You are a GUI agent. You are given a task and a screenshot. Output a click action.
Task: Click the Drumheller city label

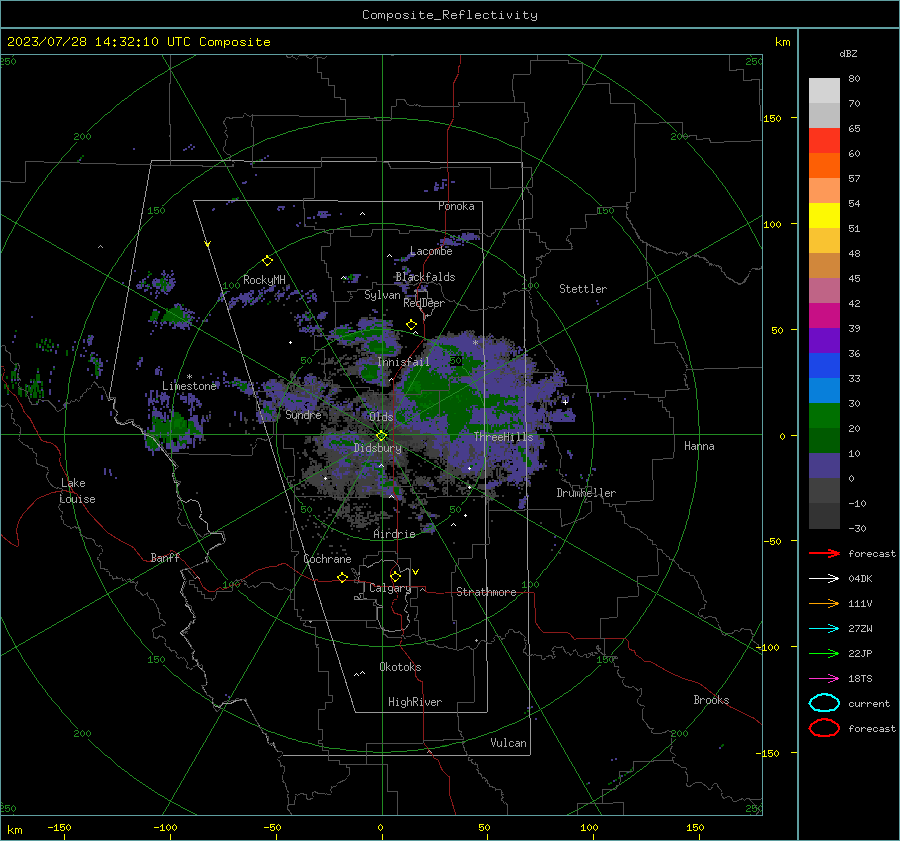point(586,493)
